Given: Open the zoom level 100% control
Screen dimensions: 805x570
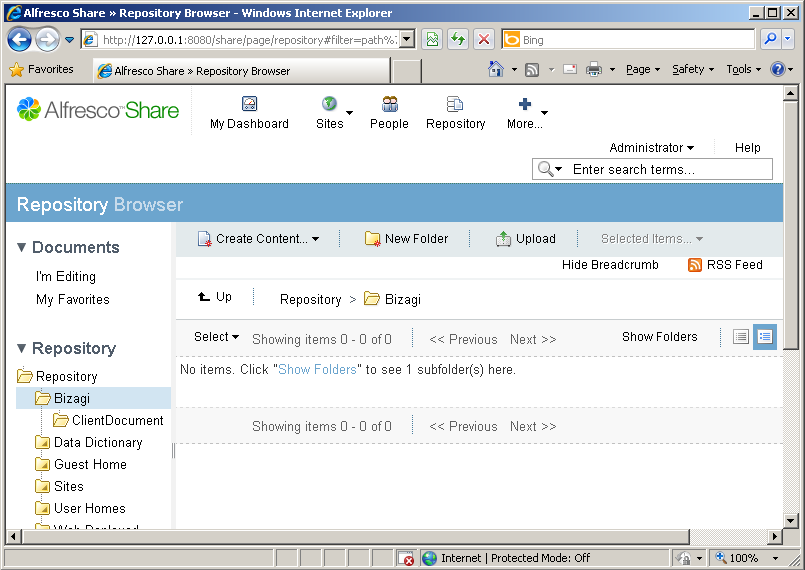Looking at the screenshot, I should [747, 558].
